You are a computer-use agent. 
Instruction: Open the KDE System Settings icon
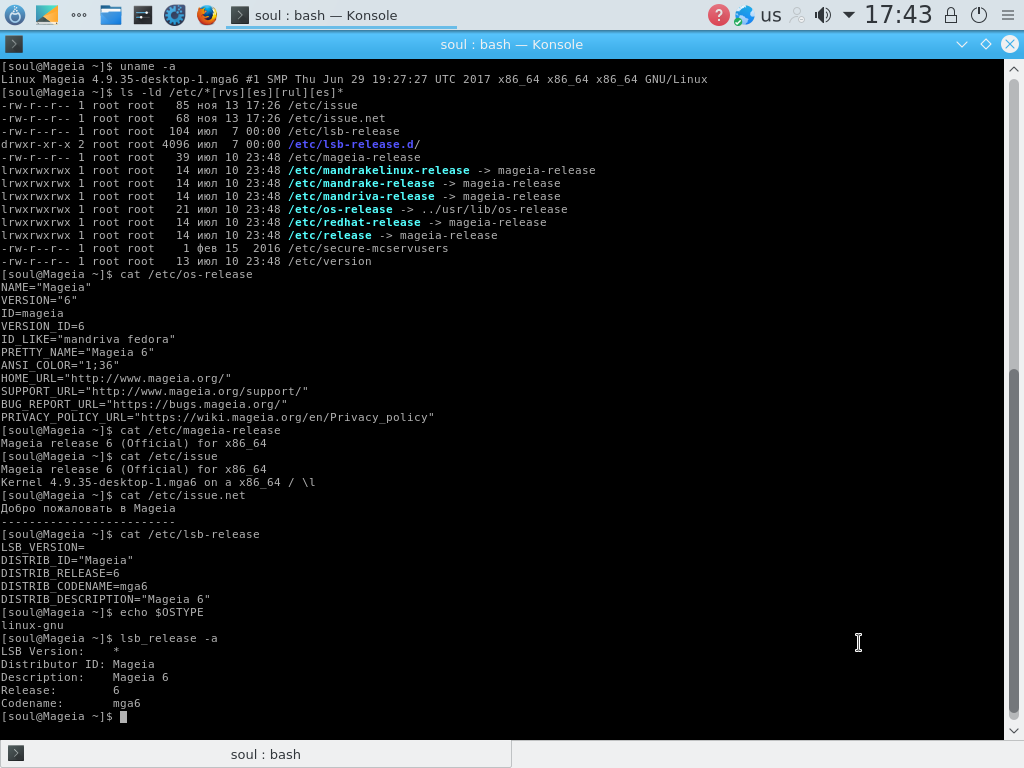click(174, 15)
